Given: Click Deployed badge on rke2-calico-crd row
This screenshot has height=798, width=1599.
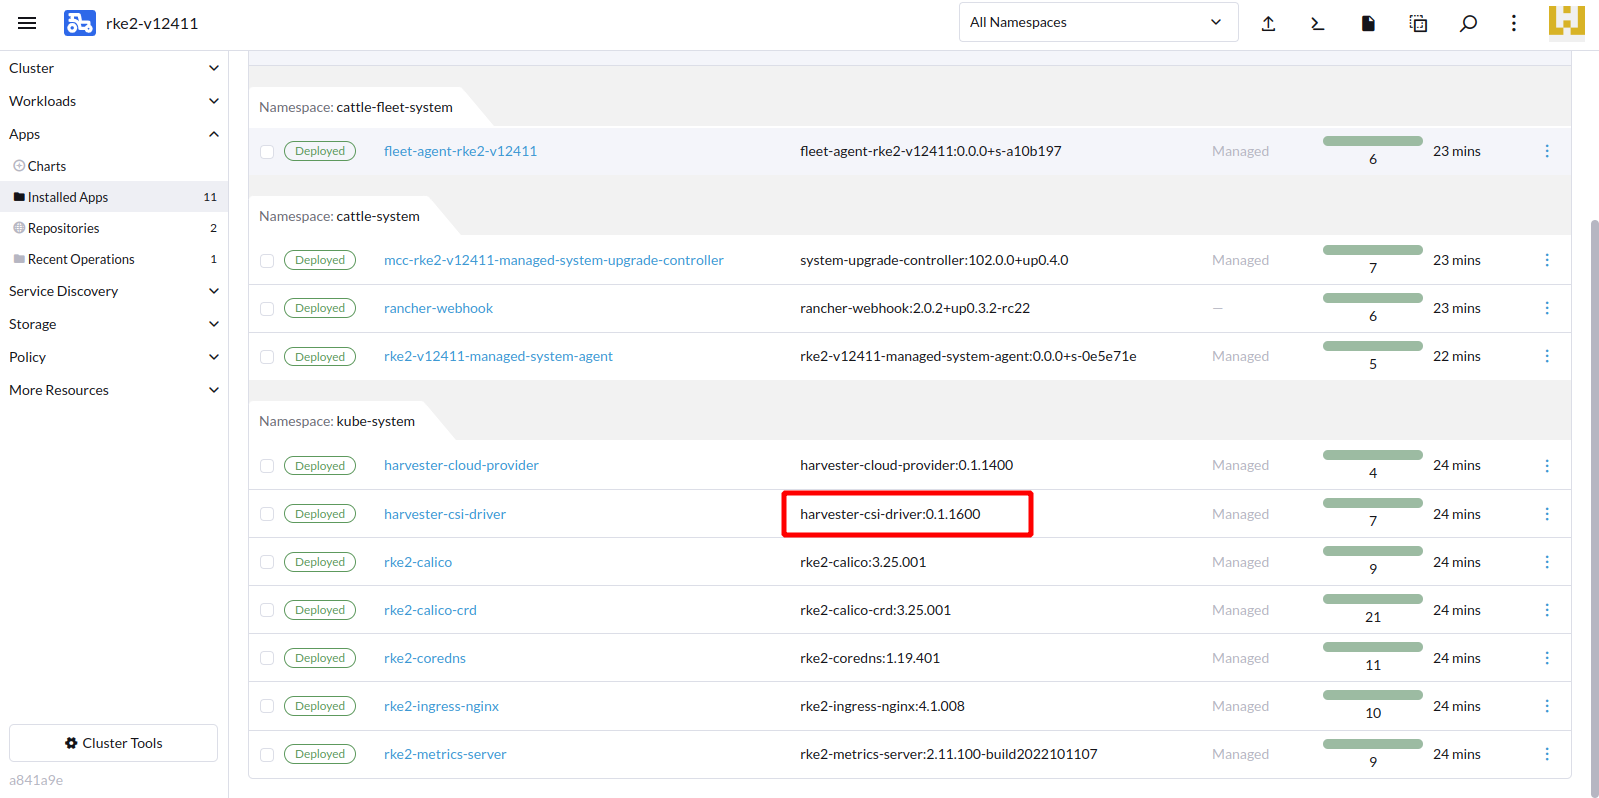Looking at the screenshot, I should (320, 610).
